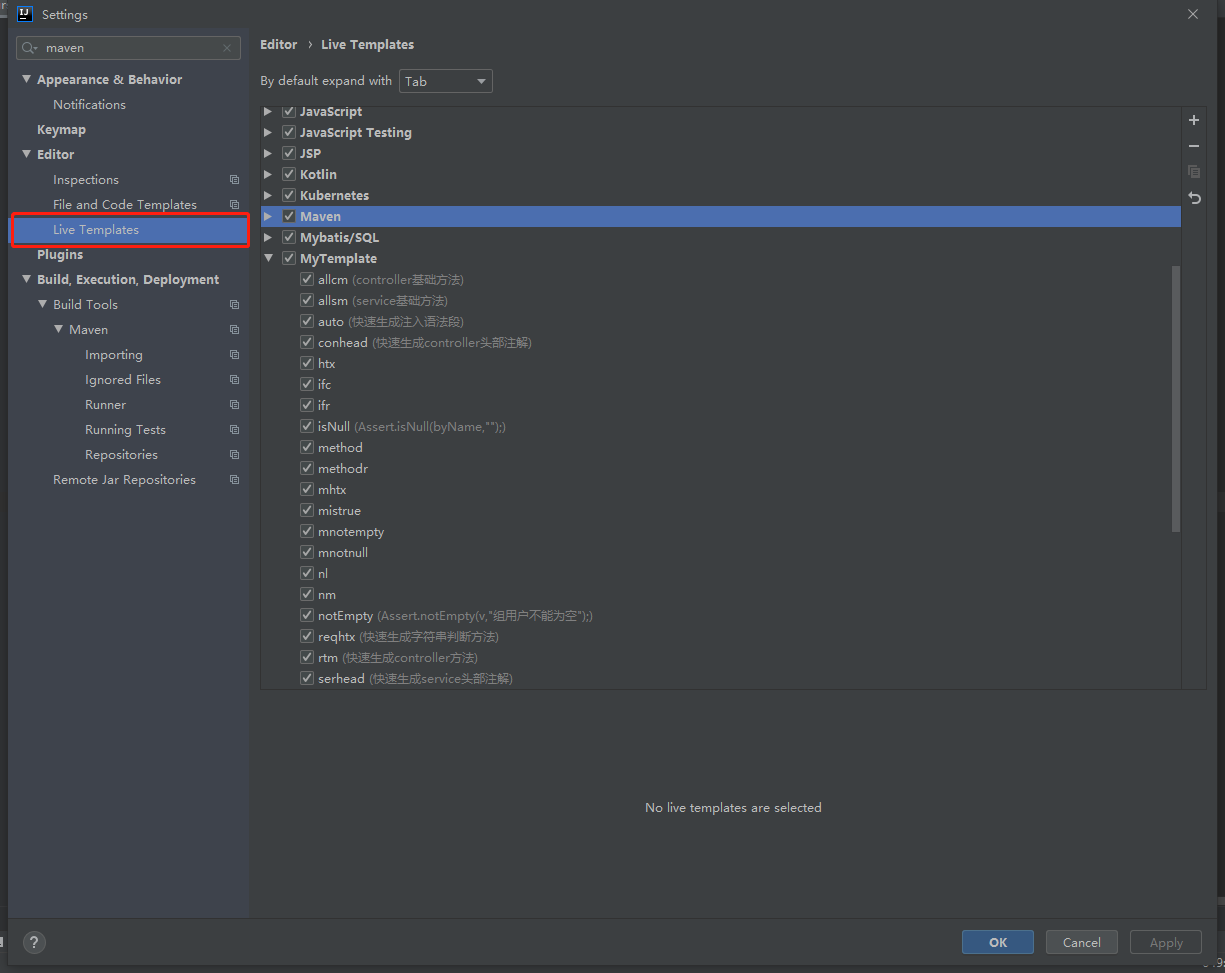
Task: Collapse the Build, Execution, Deployment section
Action: (27, 279)
